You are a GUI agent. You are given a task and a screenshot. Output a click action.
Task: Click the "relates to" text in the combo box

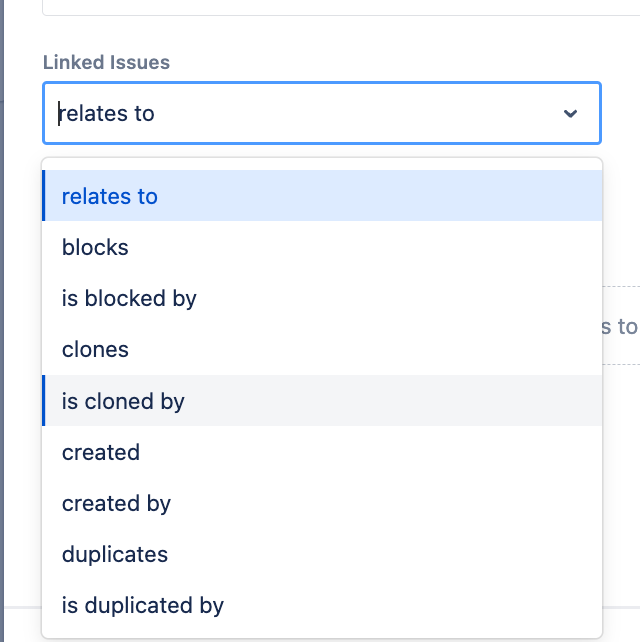tap(108, 113)
